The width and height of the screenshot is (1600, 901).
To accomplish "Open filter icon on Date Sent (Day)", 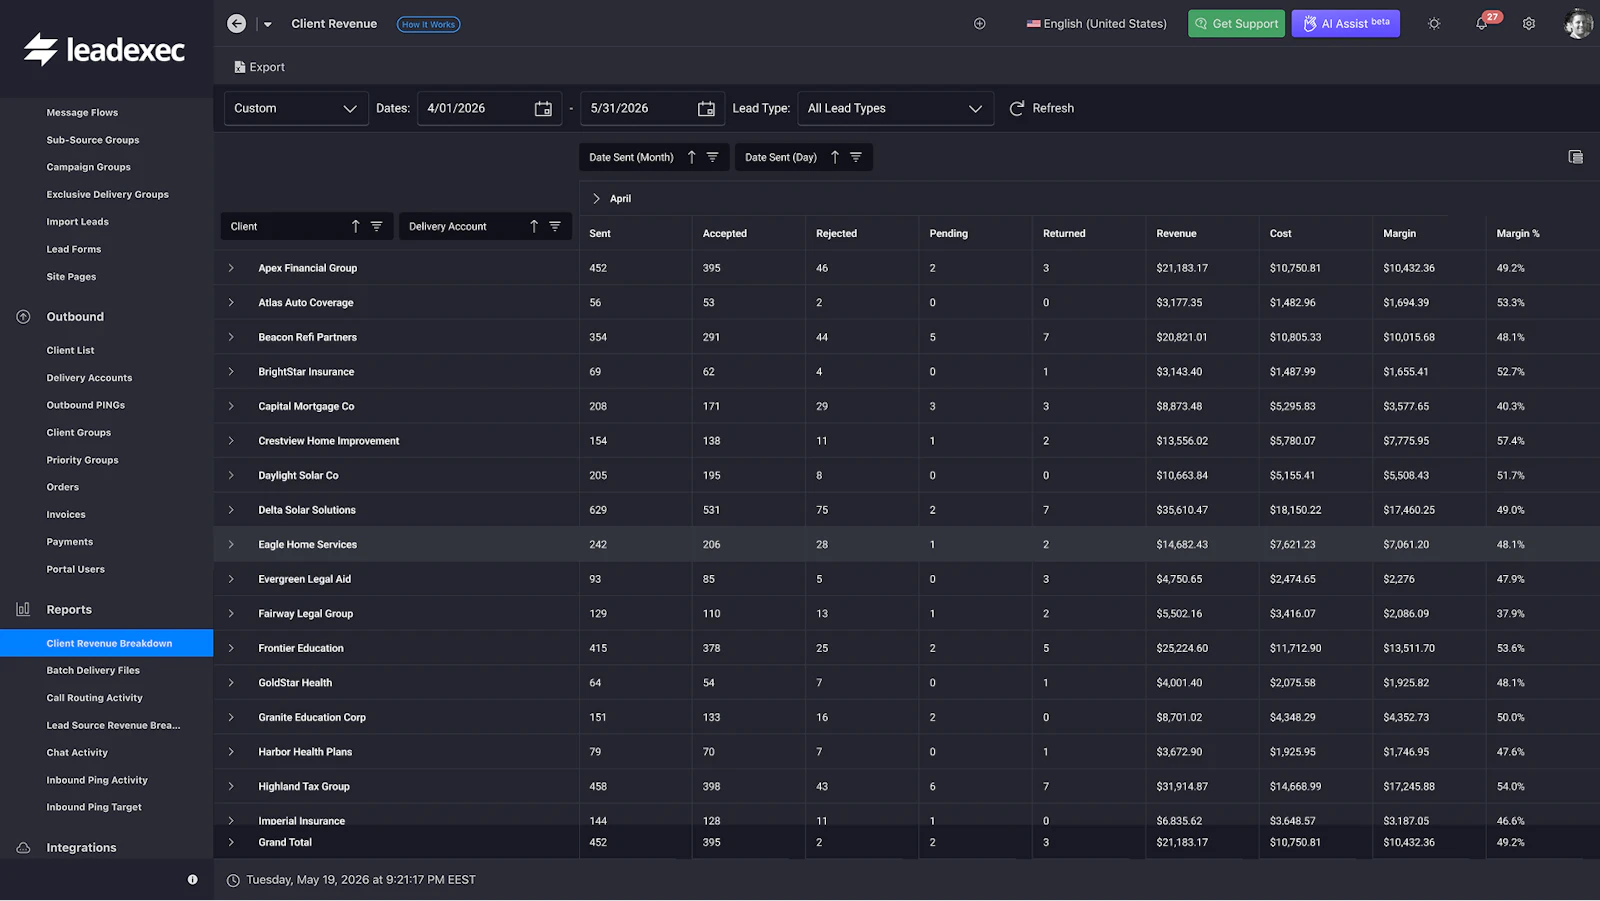I will click(856, 157).
